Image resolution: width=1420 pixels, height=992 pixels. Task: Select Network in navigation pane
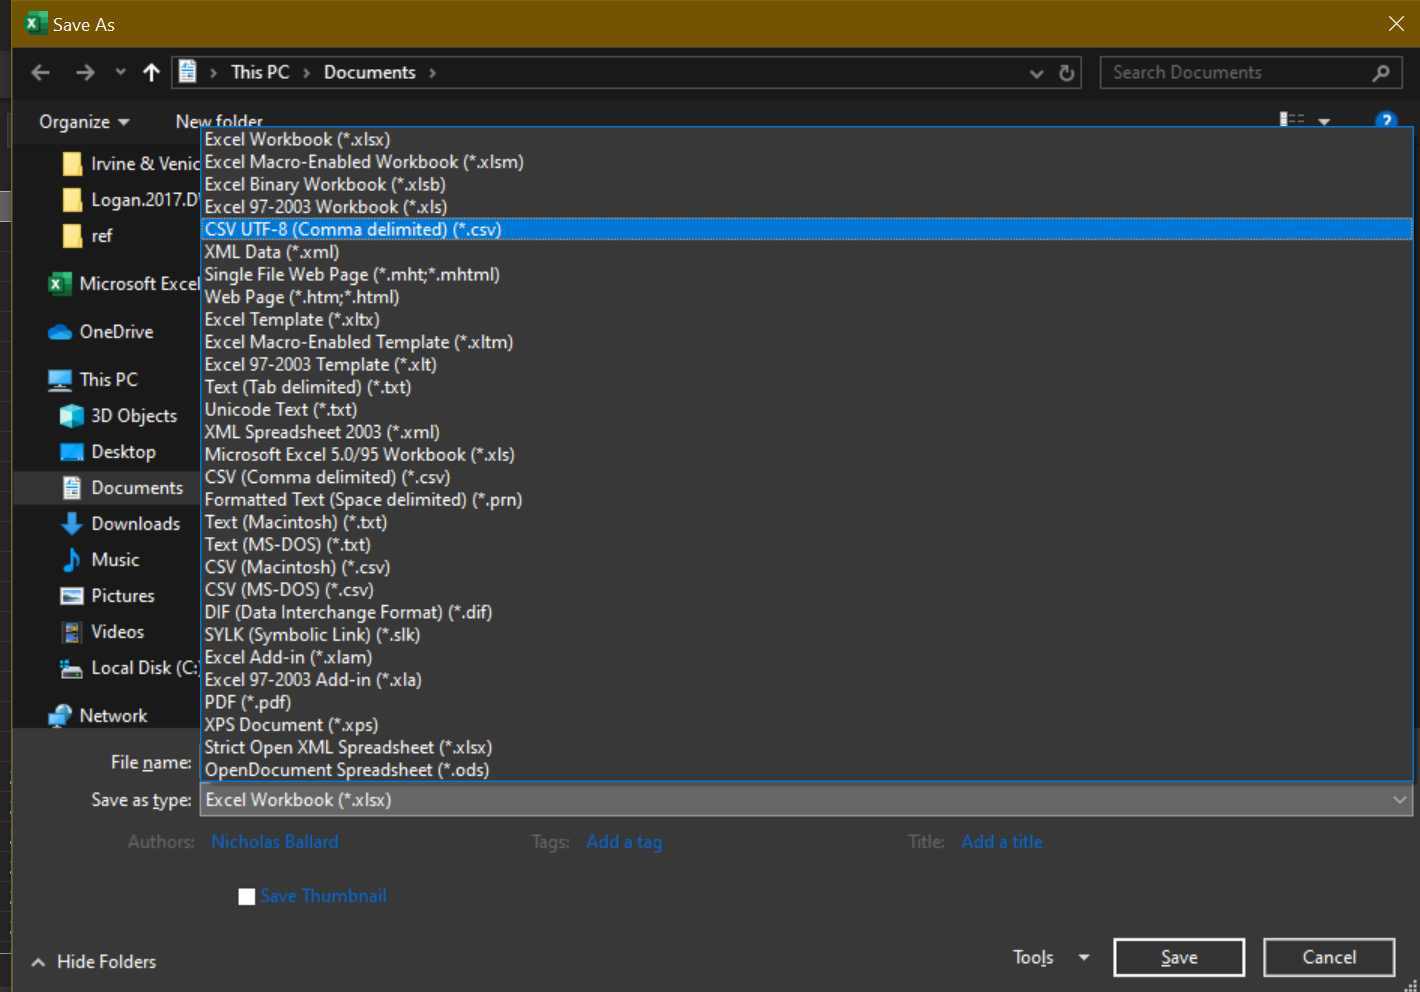[x=98, y=716]
